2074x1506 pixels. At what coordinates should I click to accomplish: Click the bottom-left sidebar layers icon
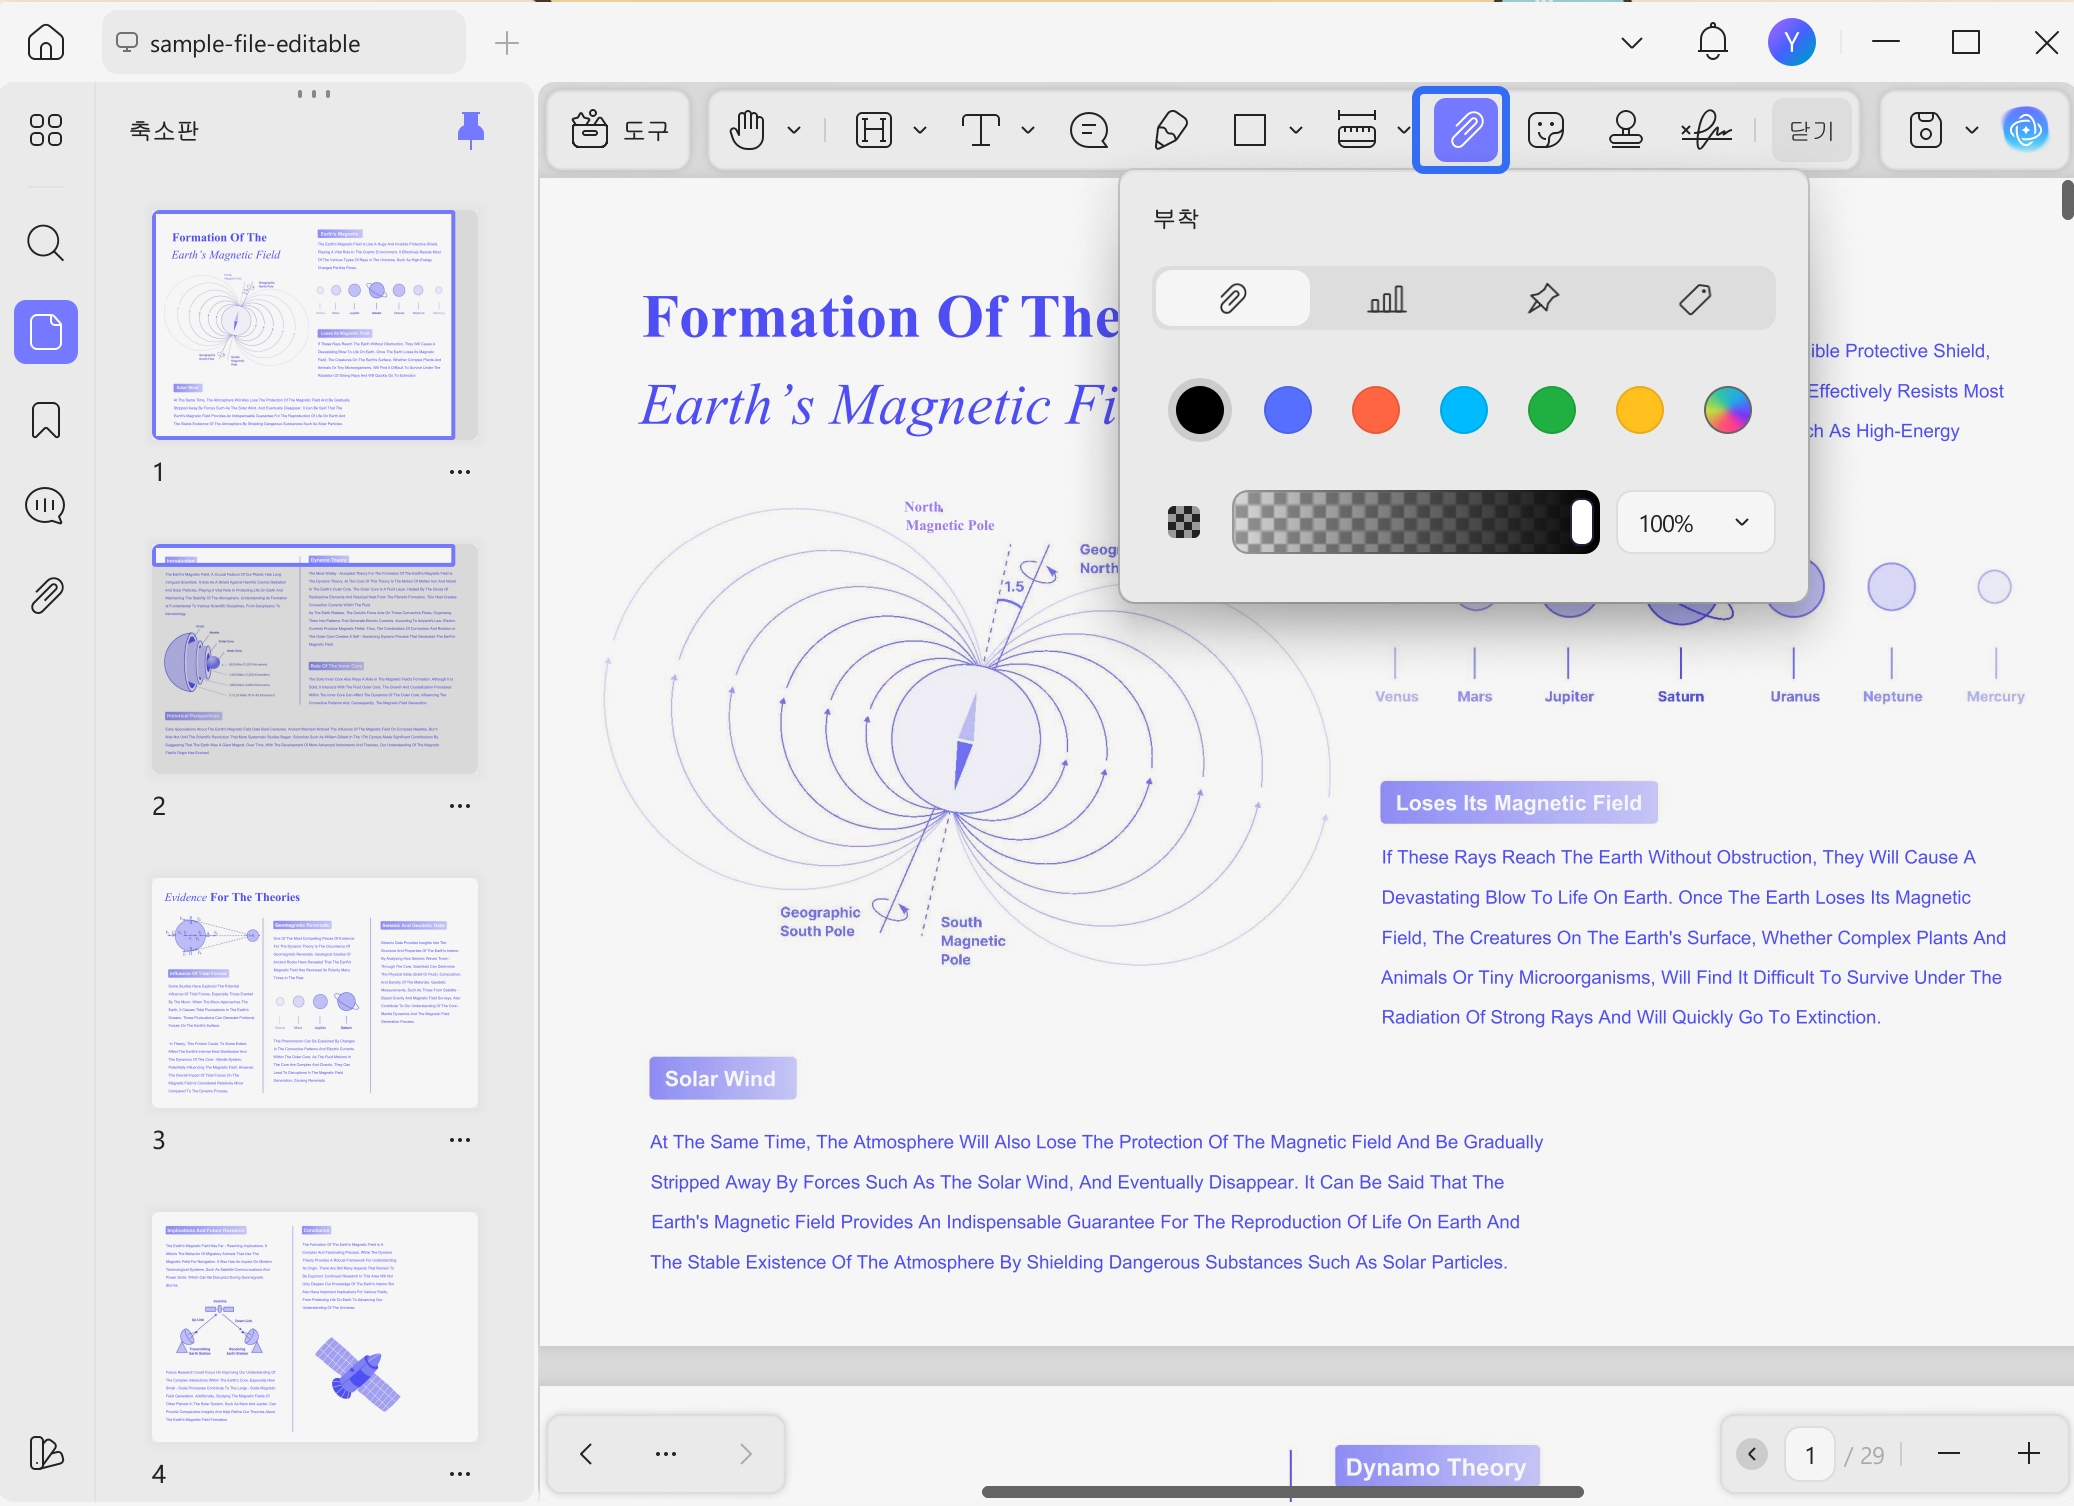pyautogui.click(x=46, y=1452)
